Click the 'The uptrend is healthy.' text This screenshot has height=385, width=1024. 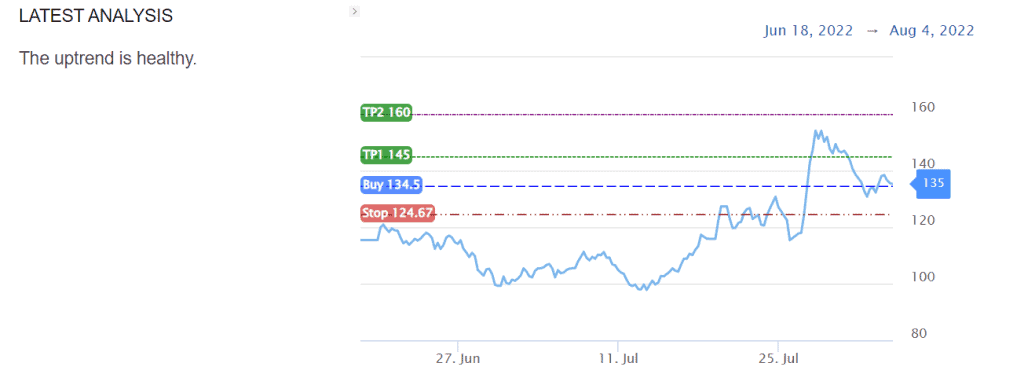click(x=108, y=59)
